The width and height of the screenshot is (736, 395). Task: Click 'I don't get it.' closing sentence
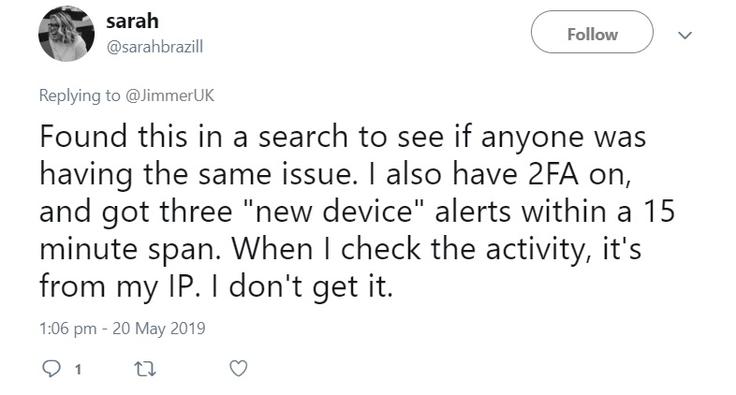pyautogui.click(x=302, y=286)
